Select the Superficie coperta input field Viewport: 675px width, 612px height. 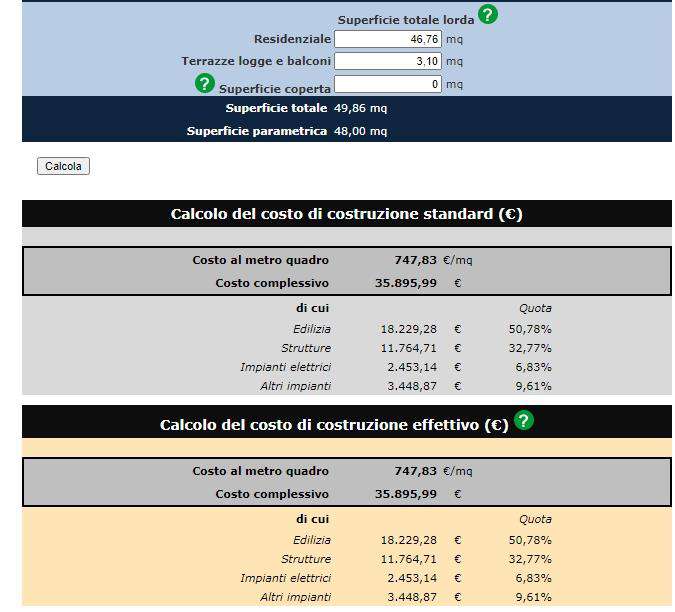(x=388, y=84)
